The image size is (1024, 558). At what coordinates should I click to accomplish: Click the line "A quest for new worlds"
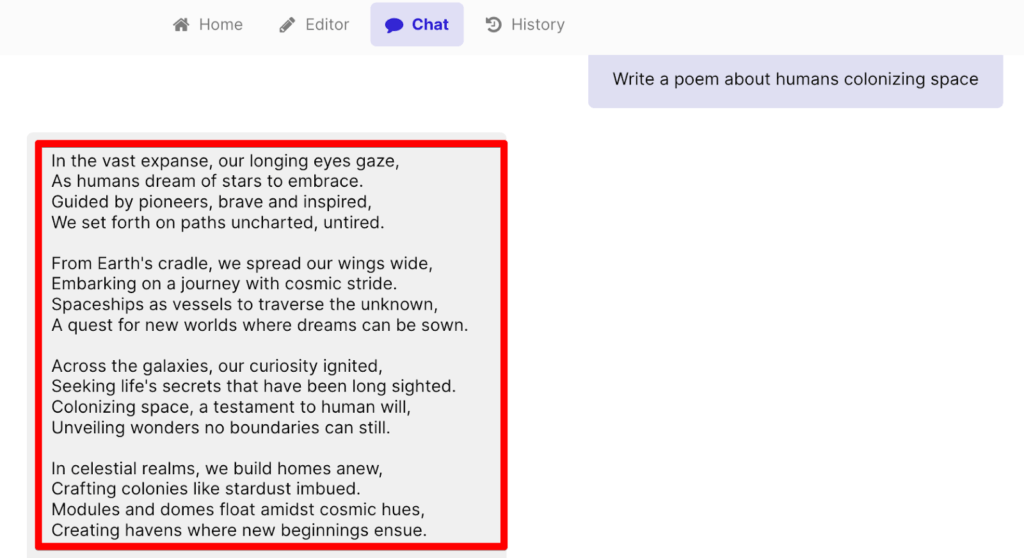point(259,326)
